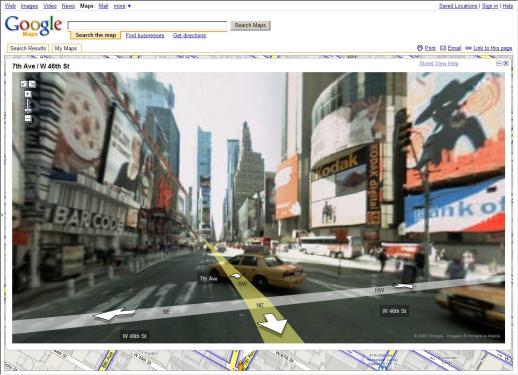
Task: Zoom in on the Street View image
Action: (28, 94)
